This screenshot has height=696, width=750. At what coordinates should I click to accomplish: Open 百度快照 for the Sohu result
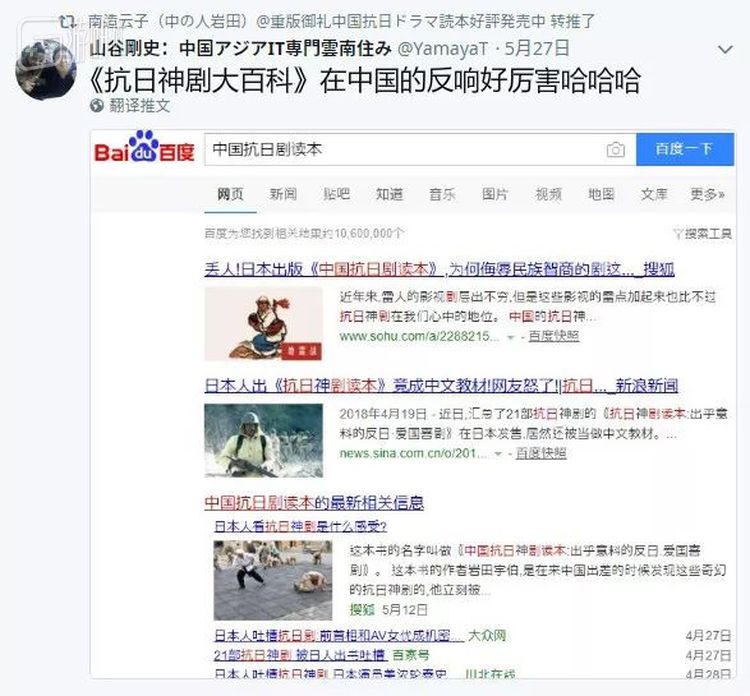tap(553, 336)
